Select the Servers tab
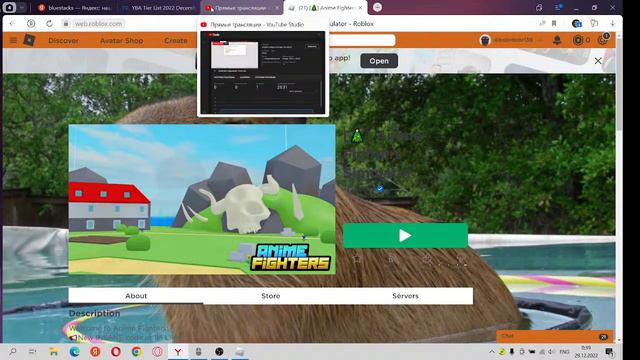Viewport: 640px width, 360px height. pyautogui.click(x=405, y=296)
